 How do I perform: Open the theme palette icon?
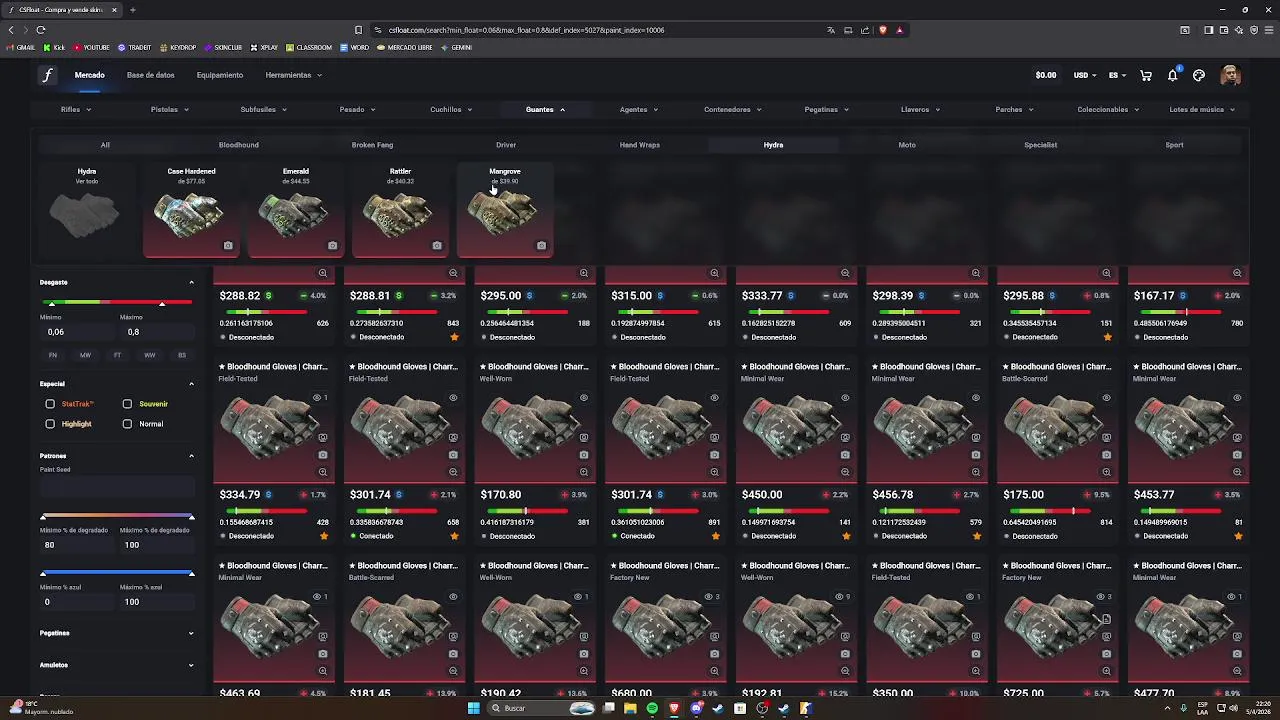click(1199, 75)
